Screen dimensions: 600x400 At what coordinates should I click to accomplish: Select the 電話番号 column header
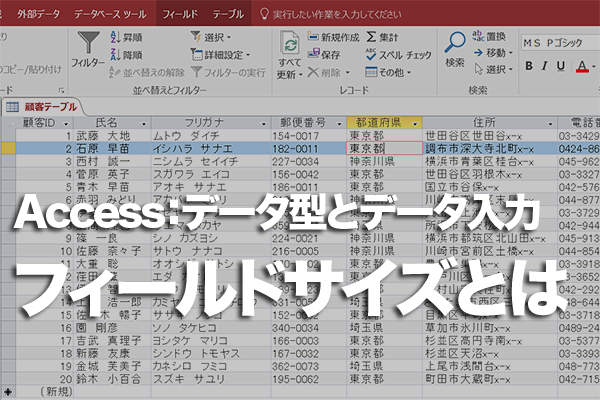tap(579, 123)
